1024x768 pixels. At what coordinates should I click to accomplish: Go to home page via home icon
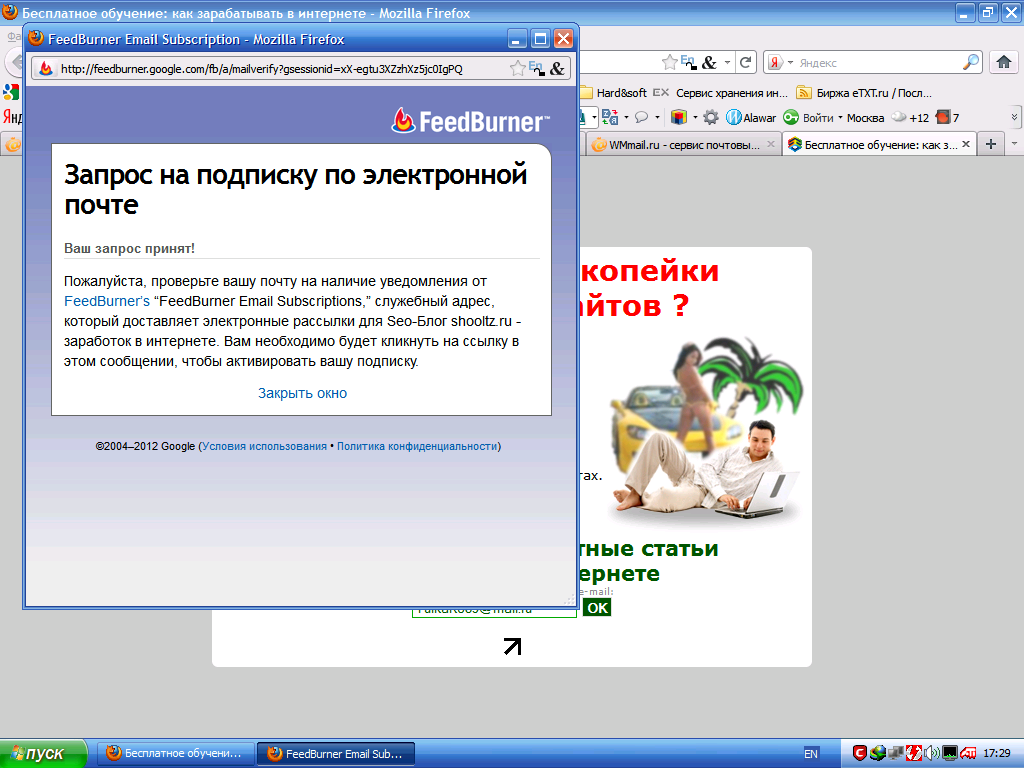pos(1004,63)
